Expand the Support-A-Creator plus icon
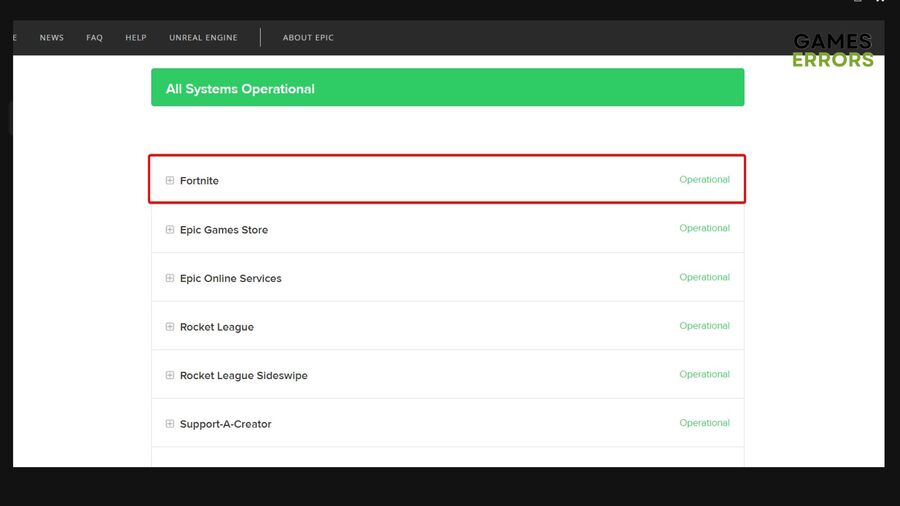The height and width of the screenshot is (506, 900). (x=170, y=424)
